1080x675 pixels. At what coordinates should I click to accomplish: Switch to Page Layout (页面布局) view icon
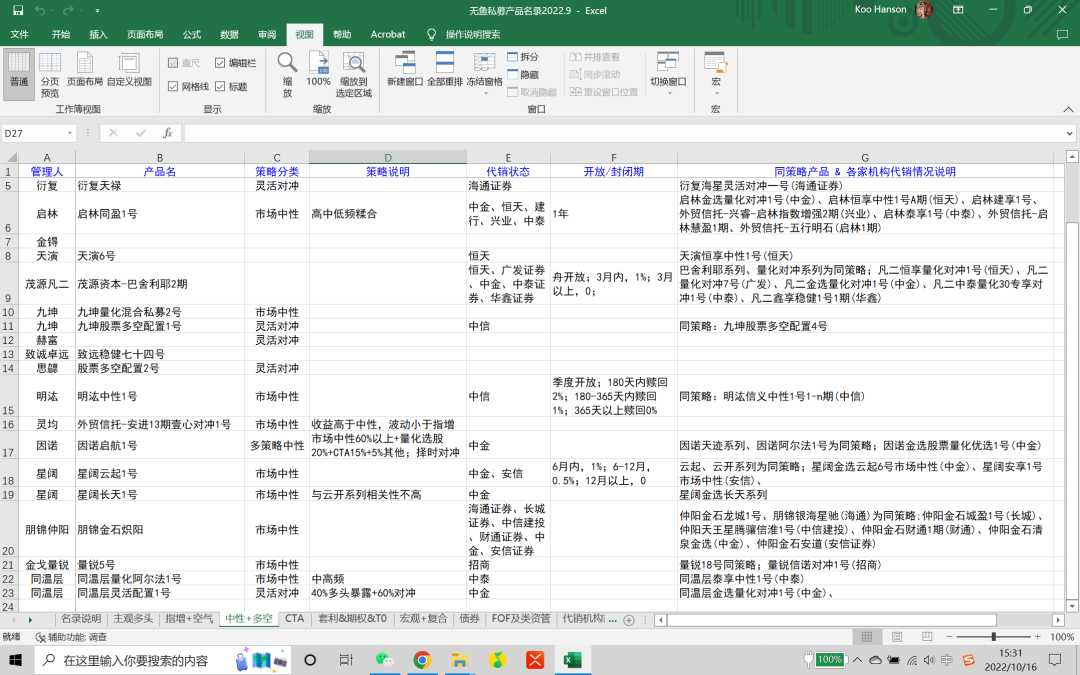point(85,69)
